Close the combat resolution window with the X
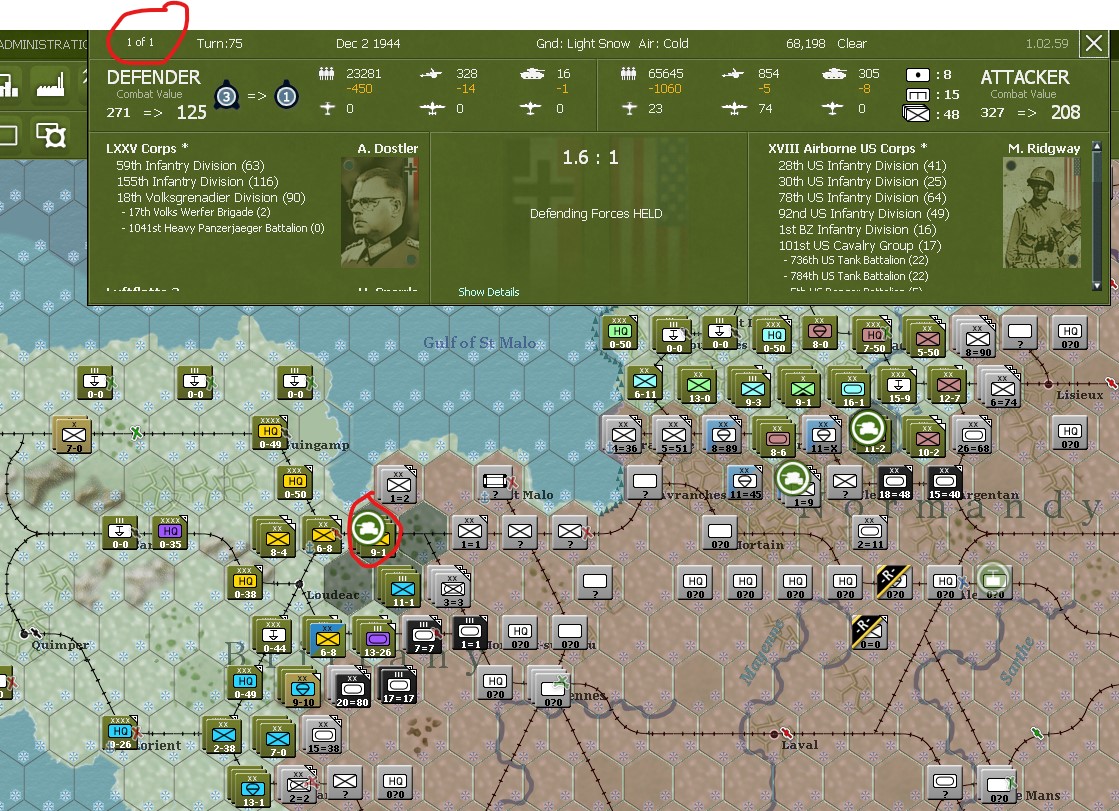 [x=1092, y=43]
